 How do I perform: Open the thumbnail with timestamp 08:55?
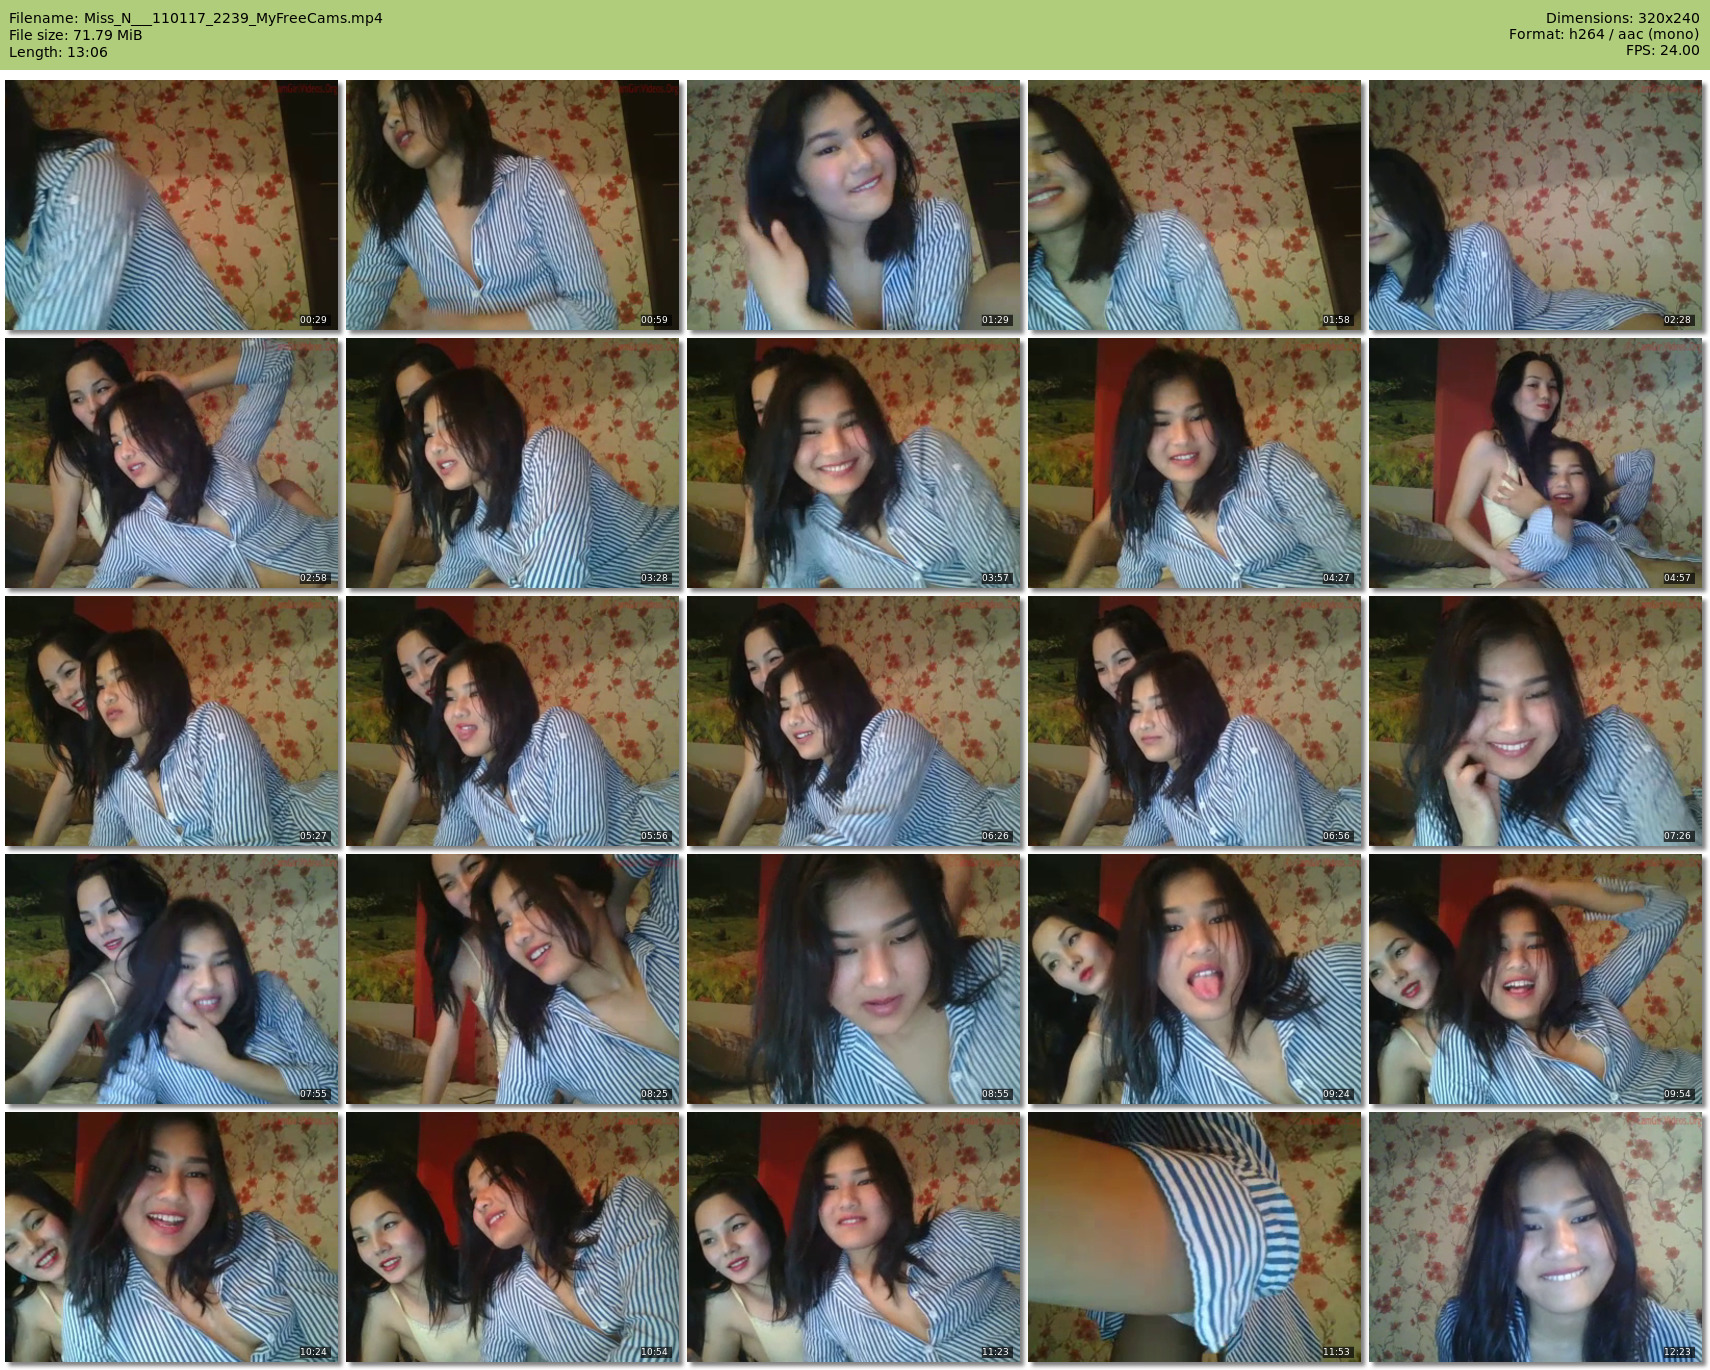coord(854,979)
